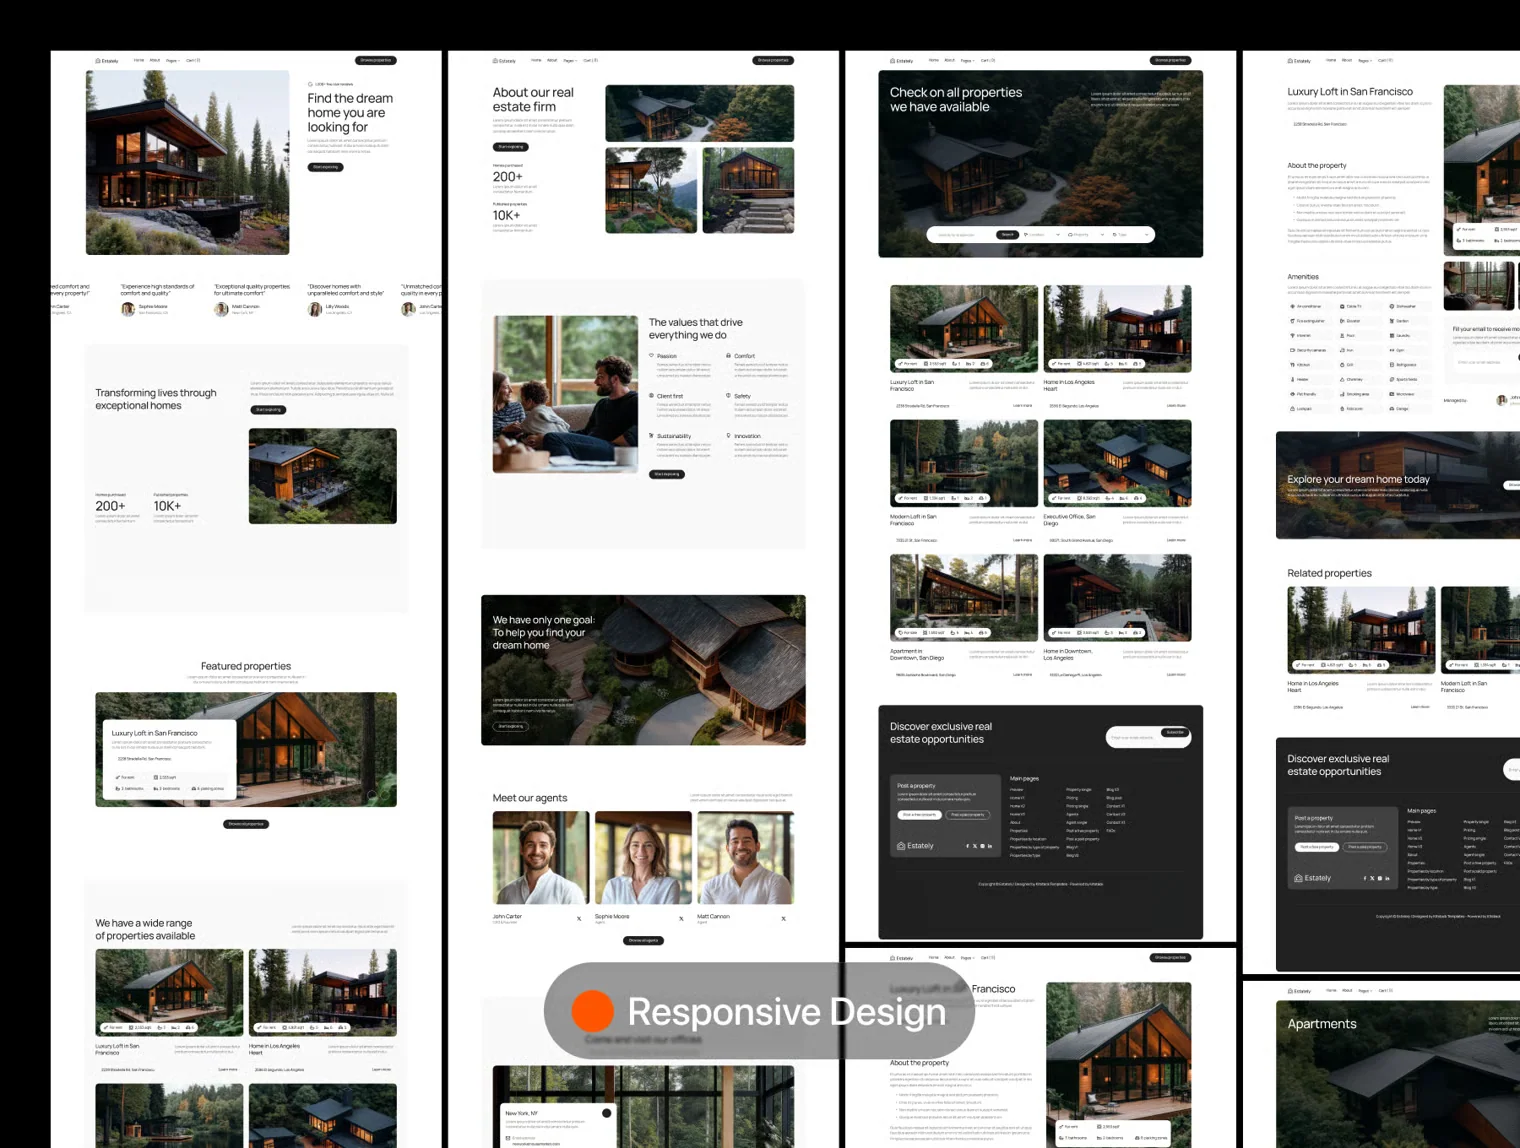Click FAQs link in the Check on all properties page footer

(1111, 831)
